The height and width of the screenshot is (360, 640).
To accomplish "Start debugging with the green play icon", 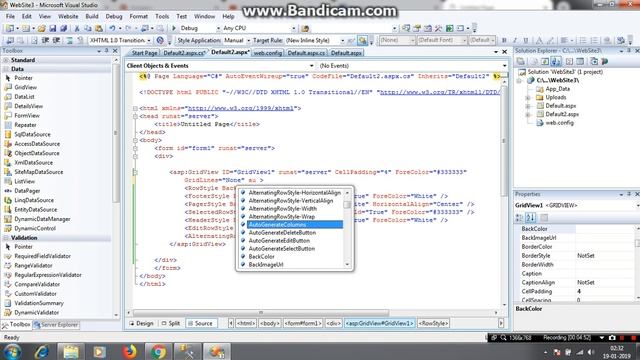I will (x=174, y=28).
